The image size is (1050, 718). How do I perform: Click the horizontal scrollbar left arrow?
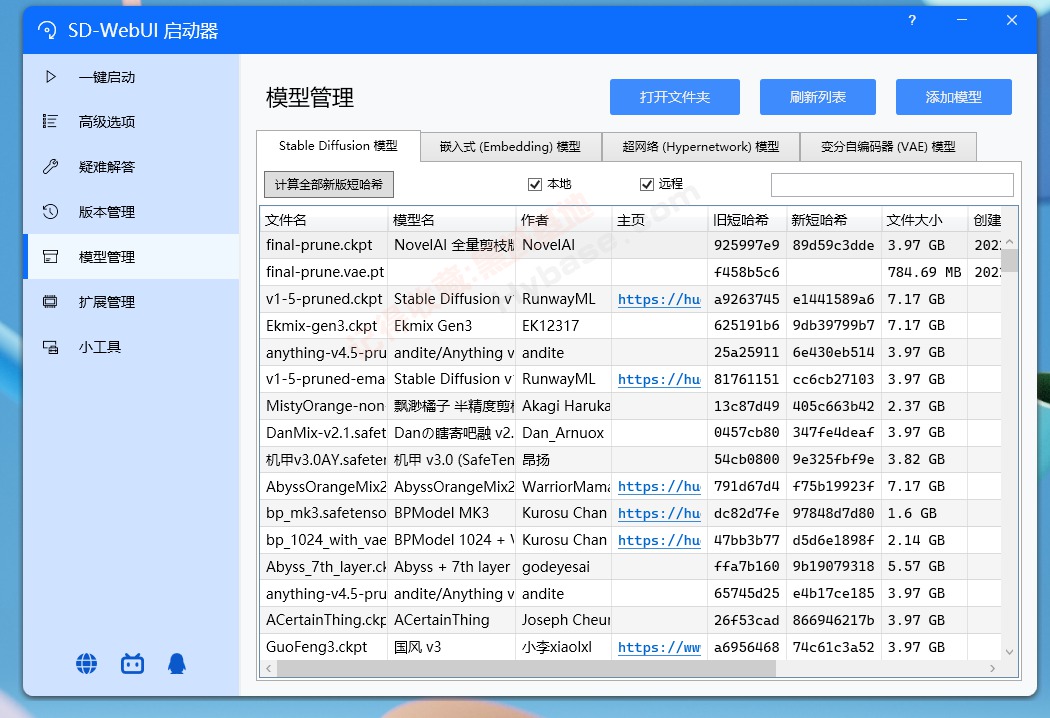pos(269,668)
